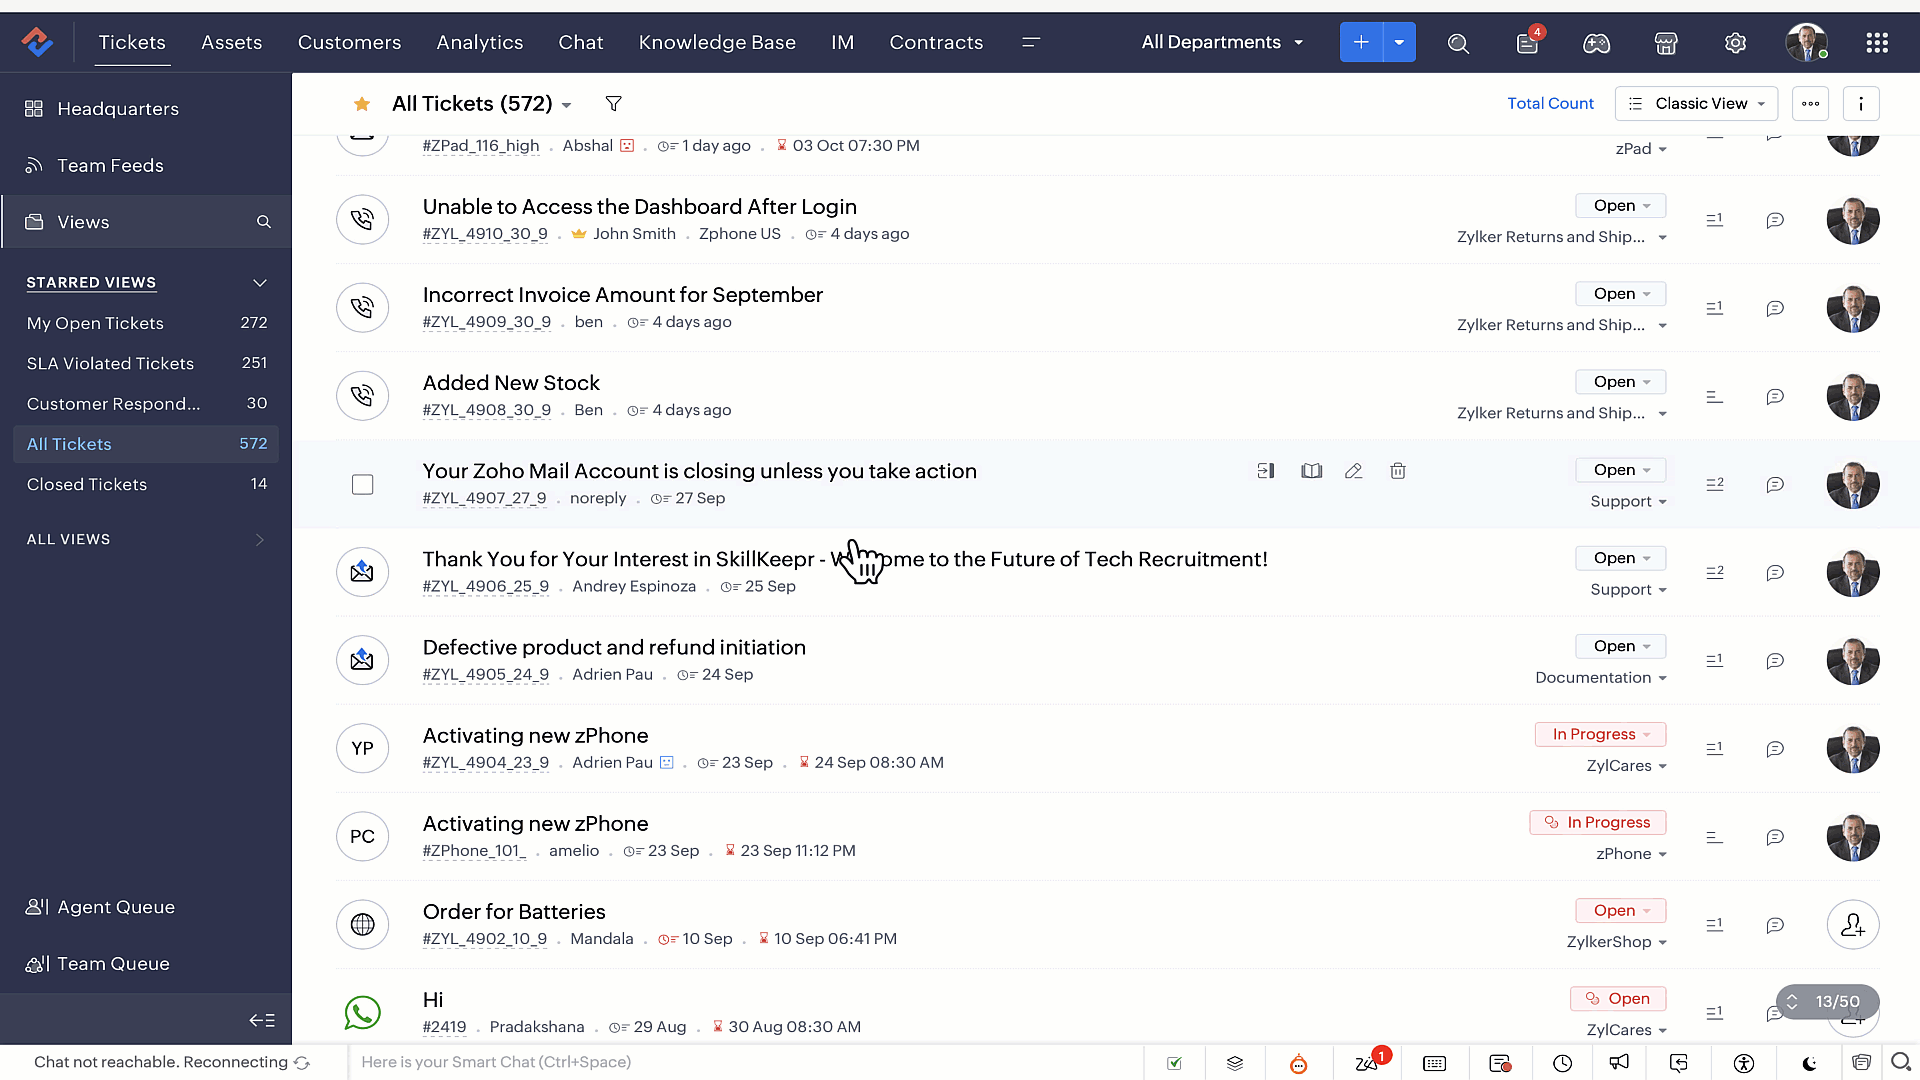Open the notifications icon with red badge

1527,43
